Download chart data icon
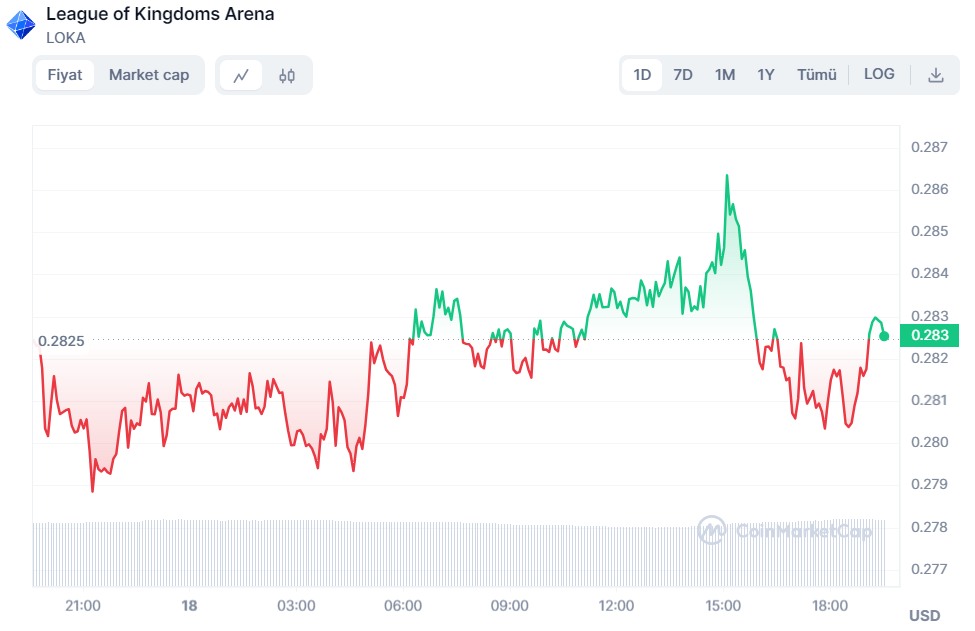 tap(936, 75)
